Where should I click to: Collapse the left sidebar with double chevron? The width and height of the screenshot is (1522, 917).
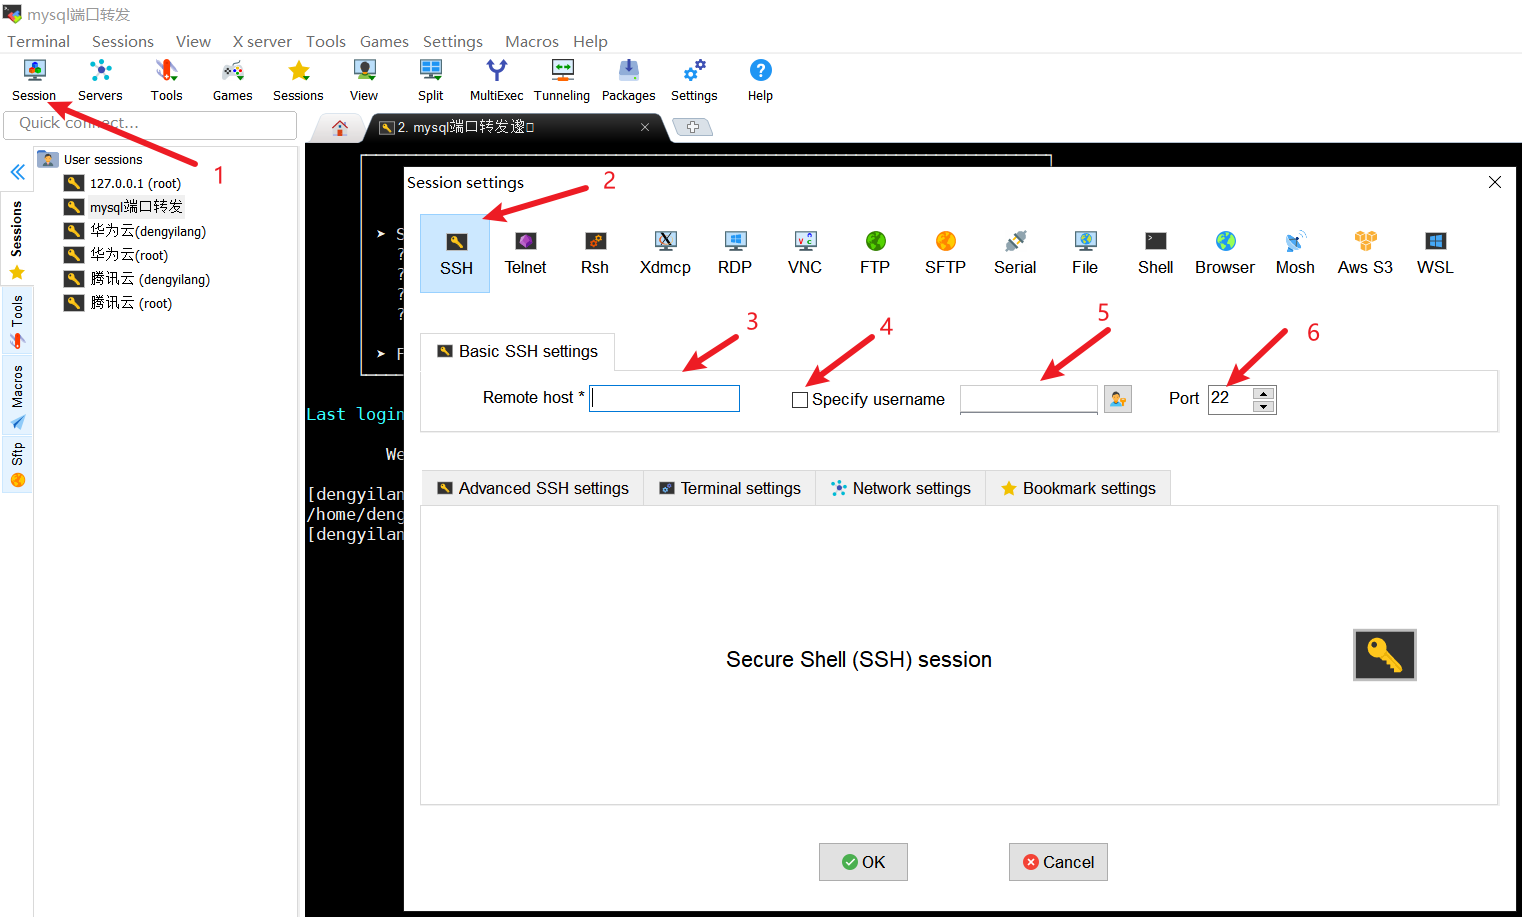pyautogui.click(x=17, y=172)
